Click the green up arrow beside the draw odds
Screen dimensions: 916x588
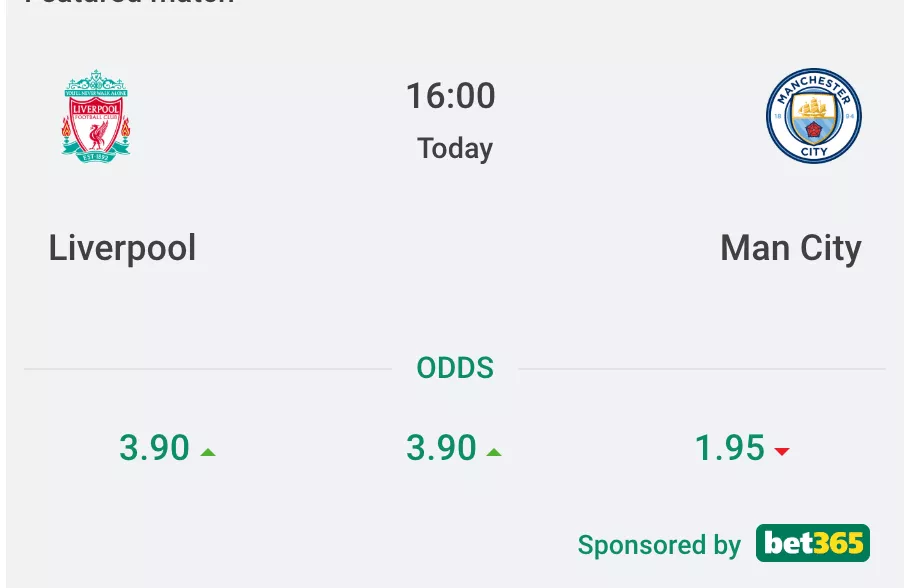(494, 452)
